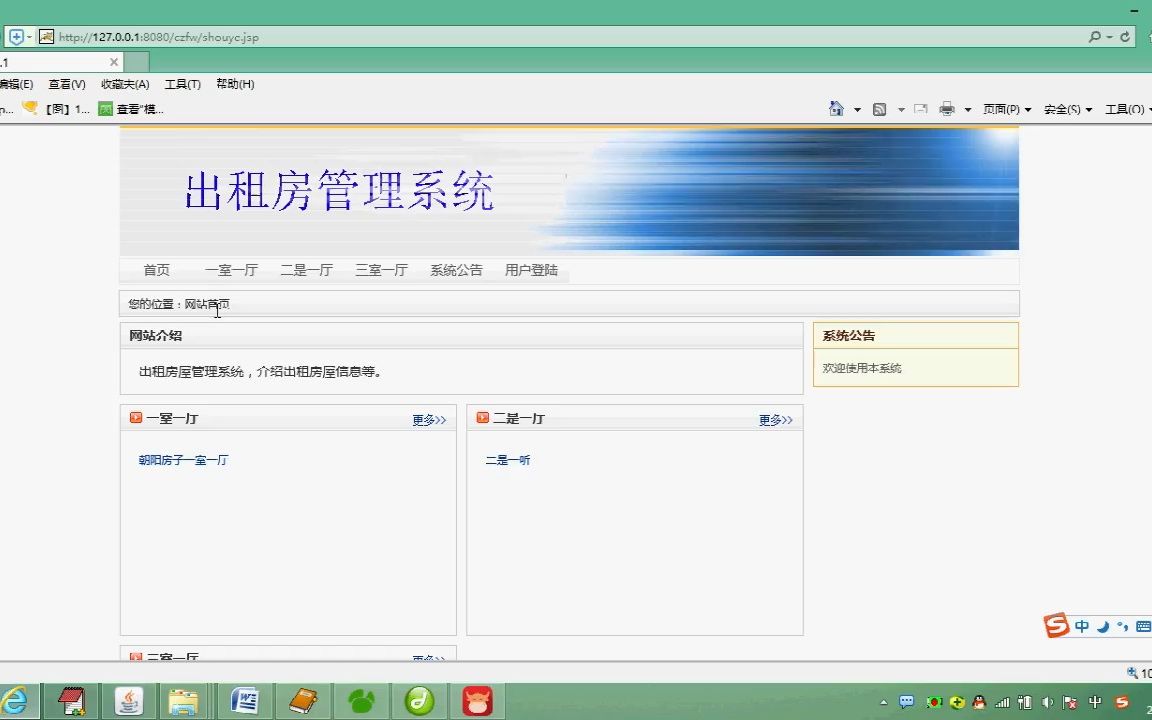Expand the Home button dropdown arrow
The image size is (1152, 720).
[x=857, y=108]
